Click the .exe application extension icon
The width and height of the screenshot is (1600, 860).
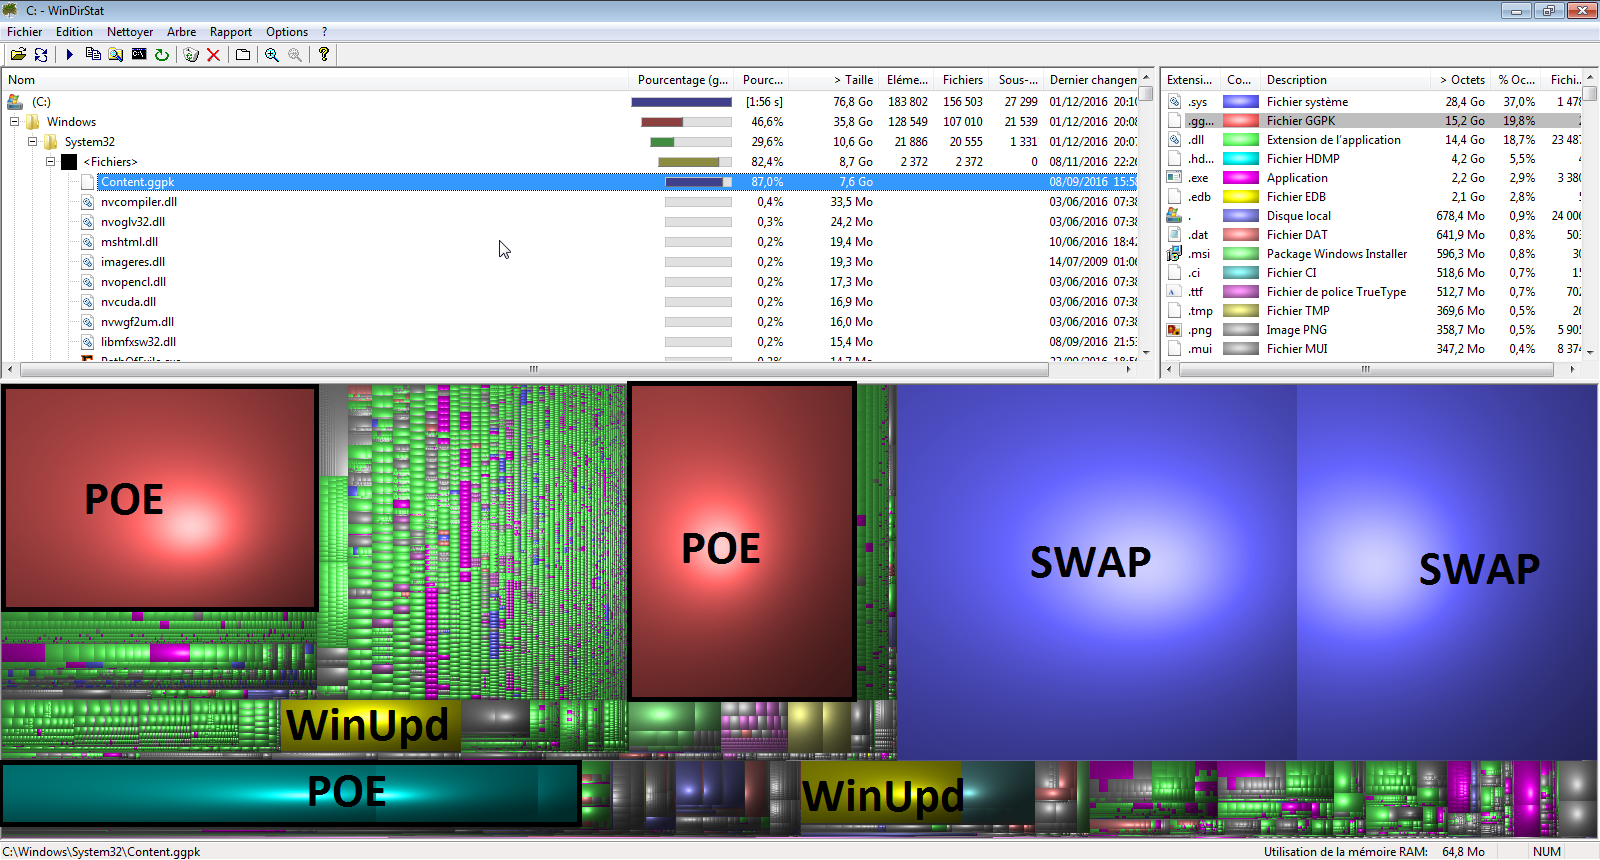coord(1175,178)
